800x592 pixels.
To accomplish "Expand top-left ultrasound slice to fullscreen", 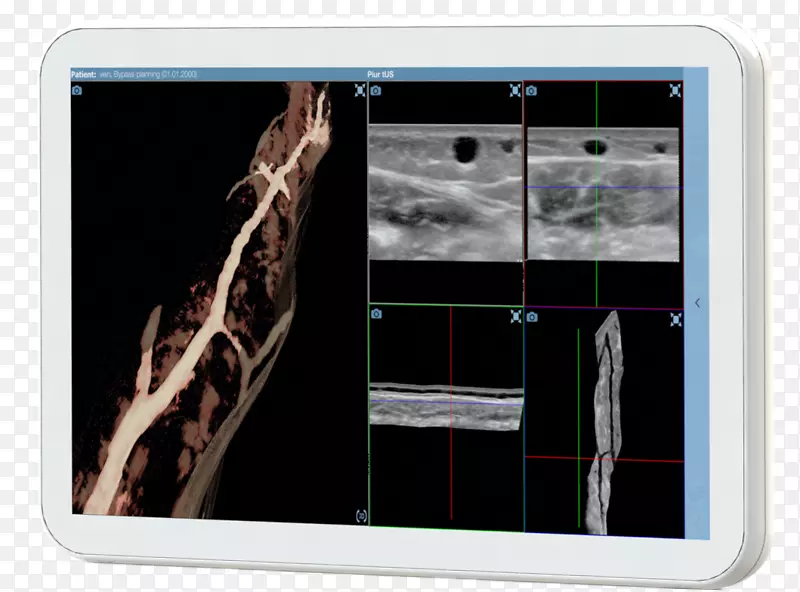I will pos(515,91).
